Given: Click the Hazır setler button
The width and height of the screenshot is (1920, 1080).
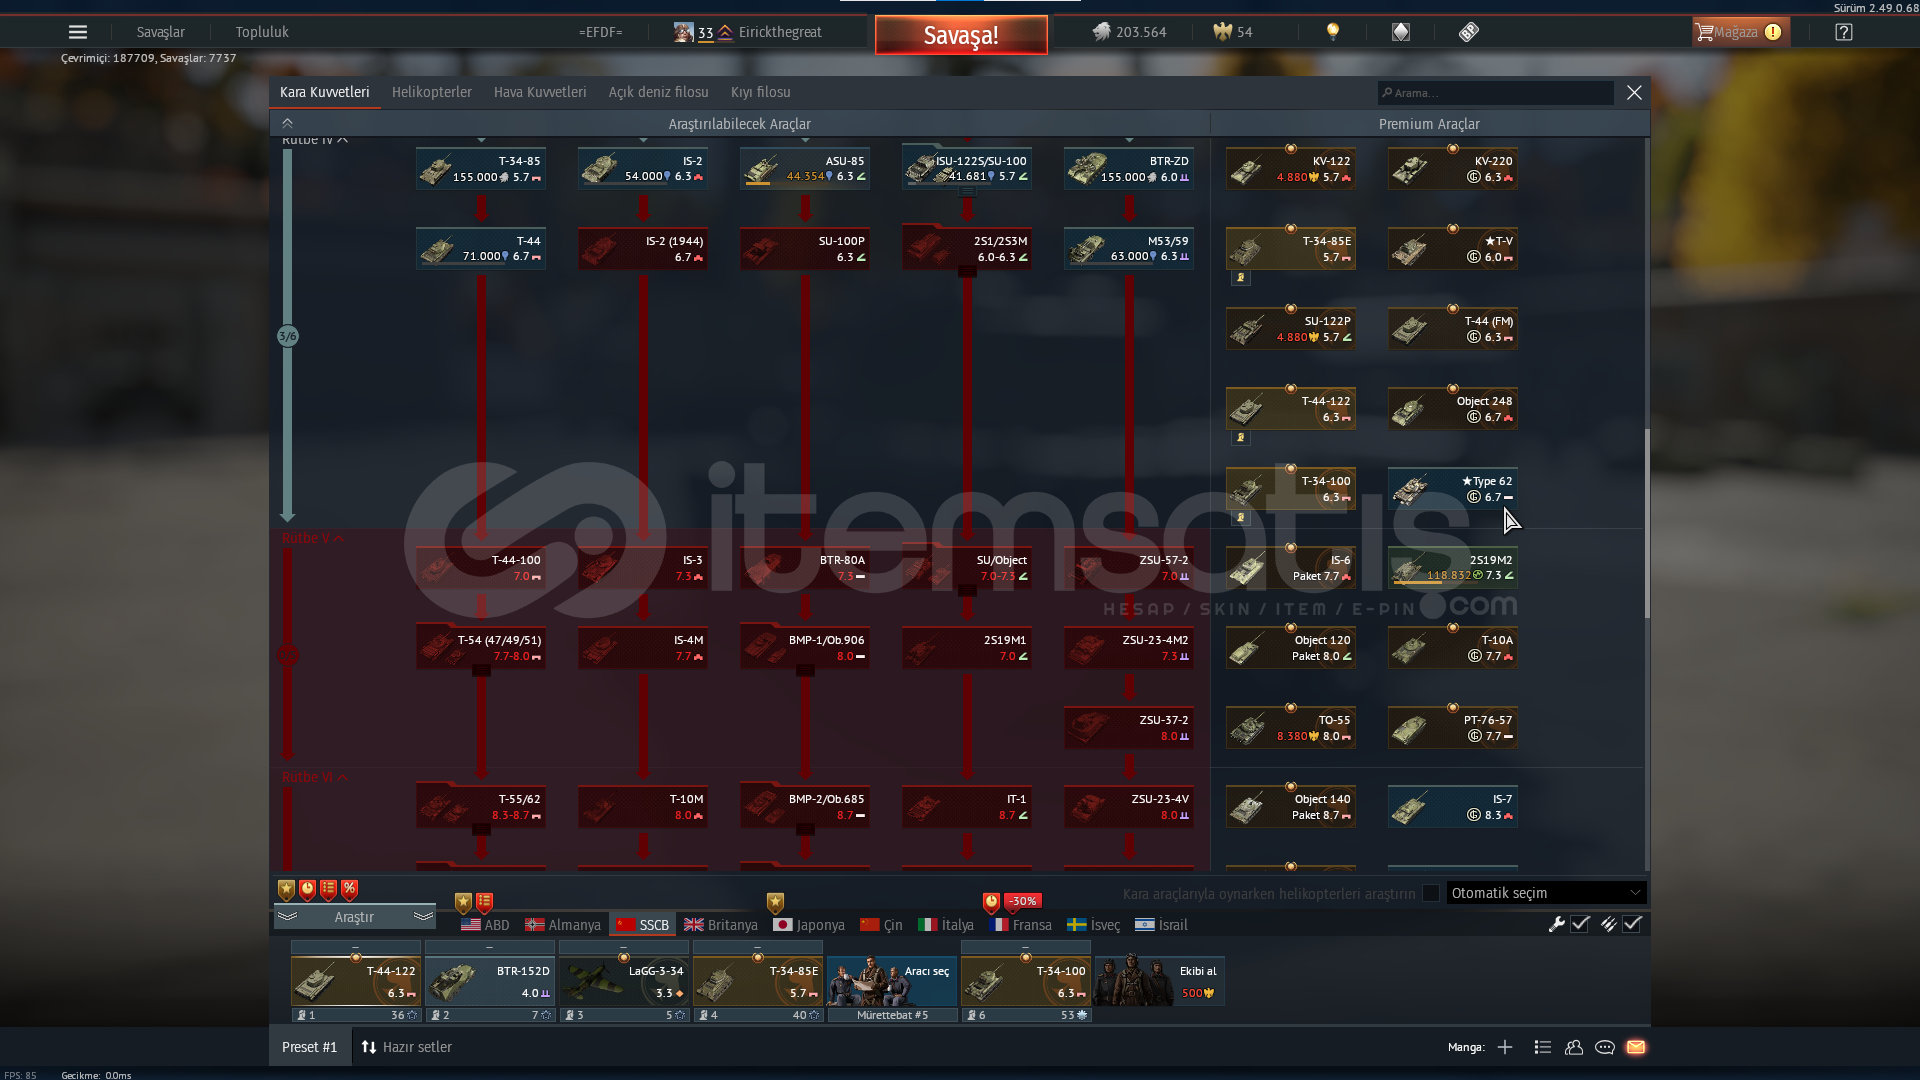Looking at the screenshot, I should (406, 1047).
